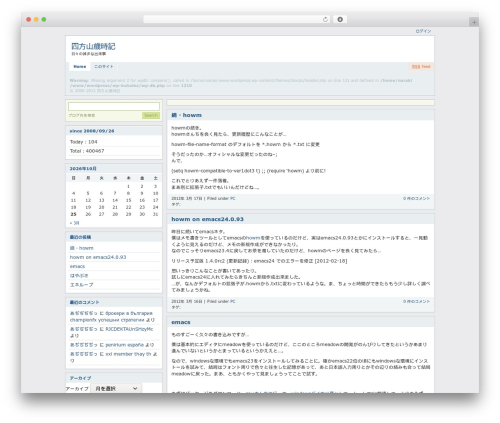The image size is (500, 423).
Task: Open comments link of the 続・howm post
Action: (416, 198)
